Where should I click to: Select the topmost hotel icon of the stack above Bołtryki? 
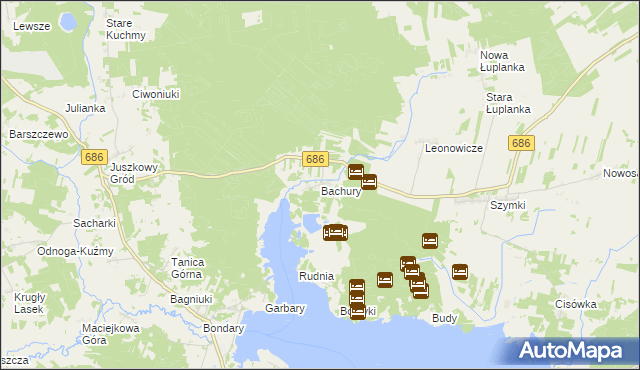pos(357,286)
